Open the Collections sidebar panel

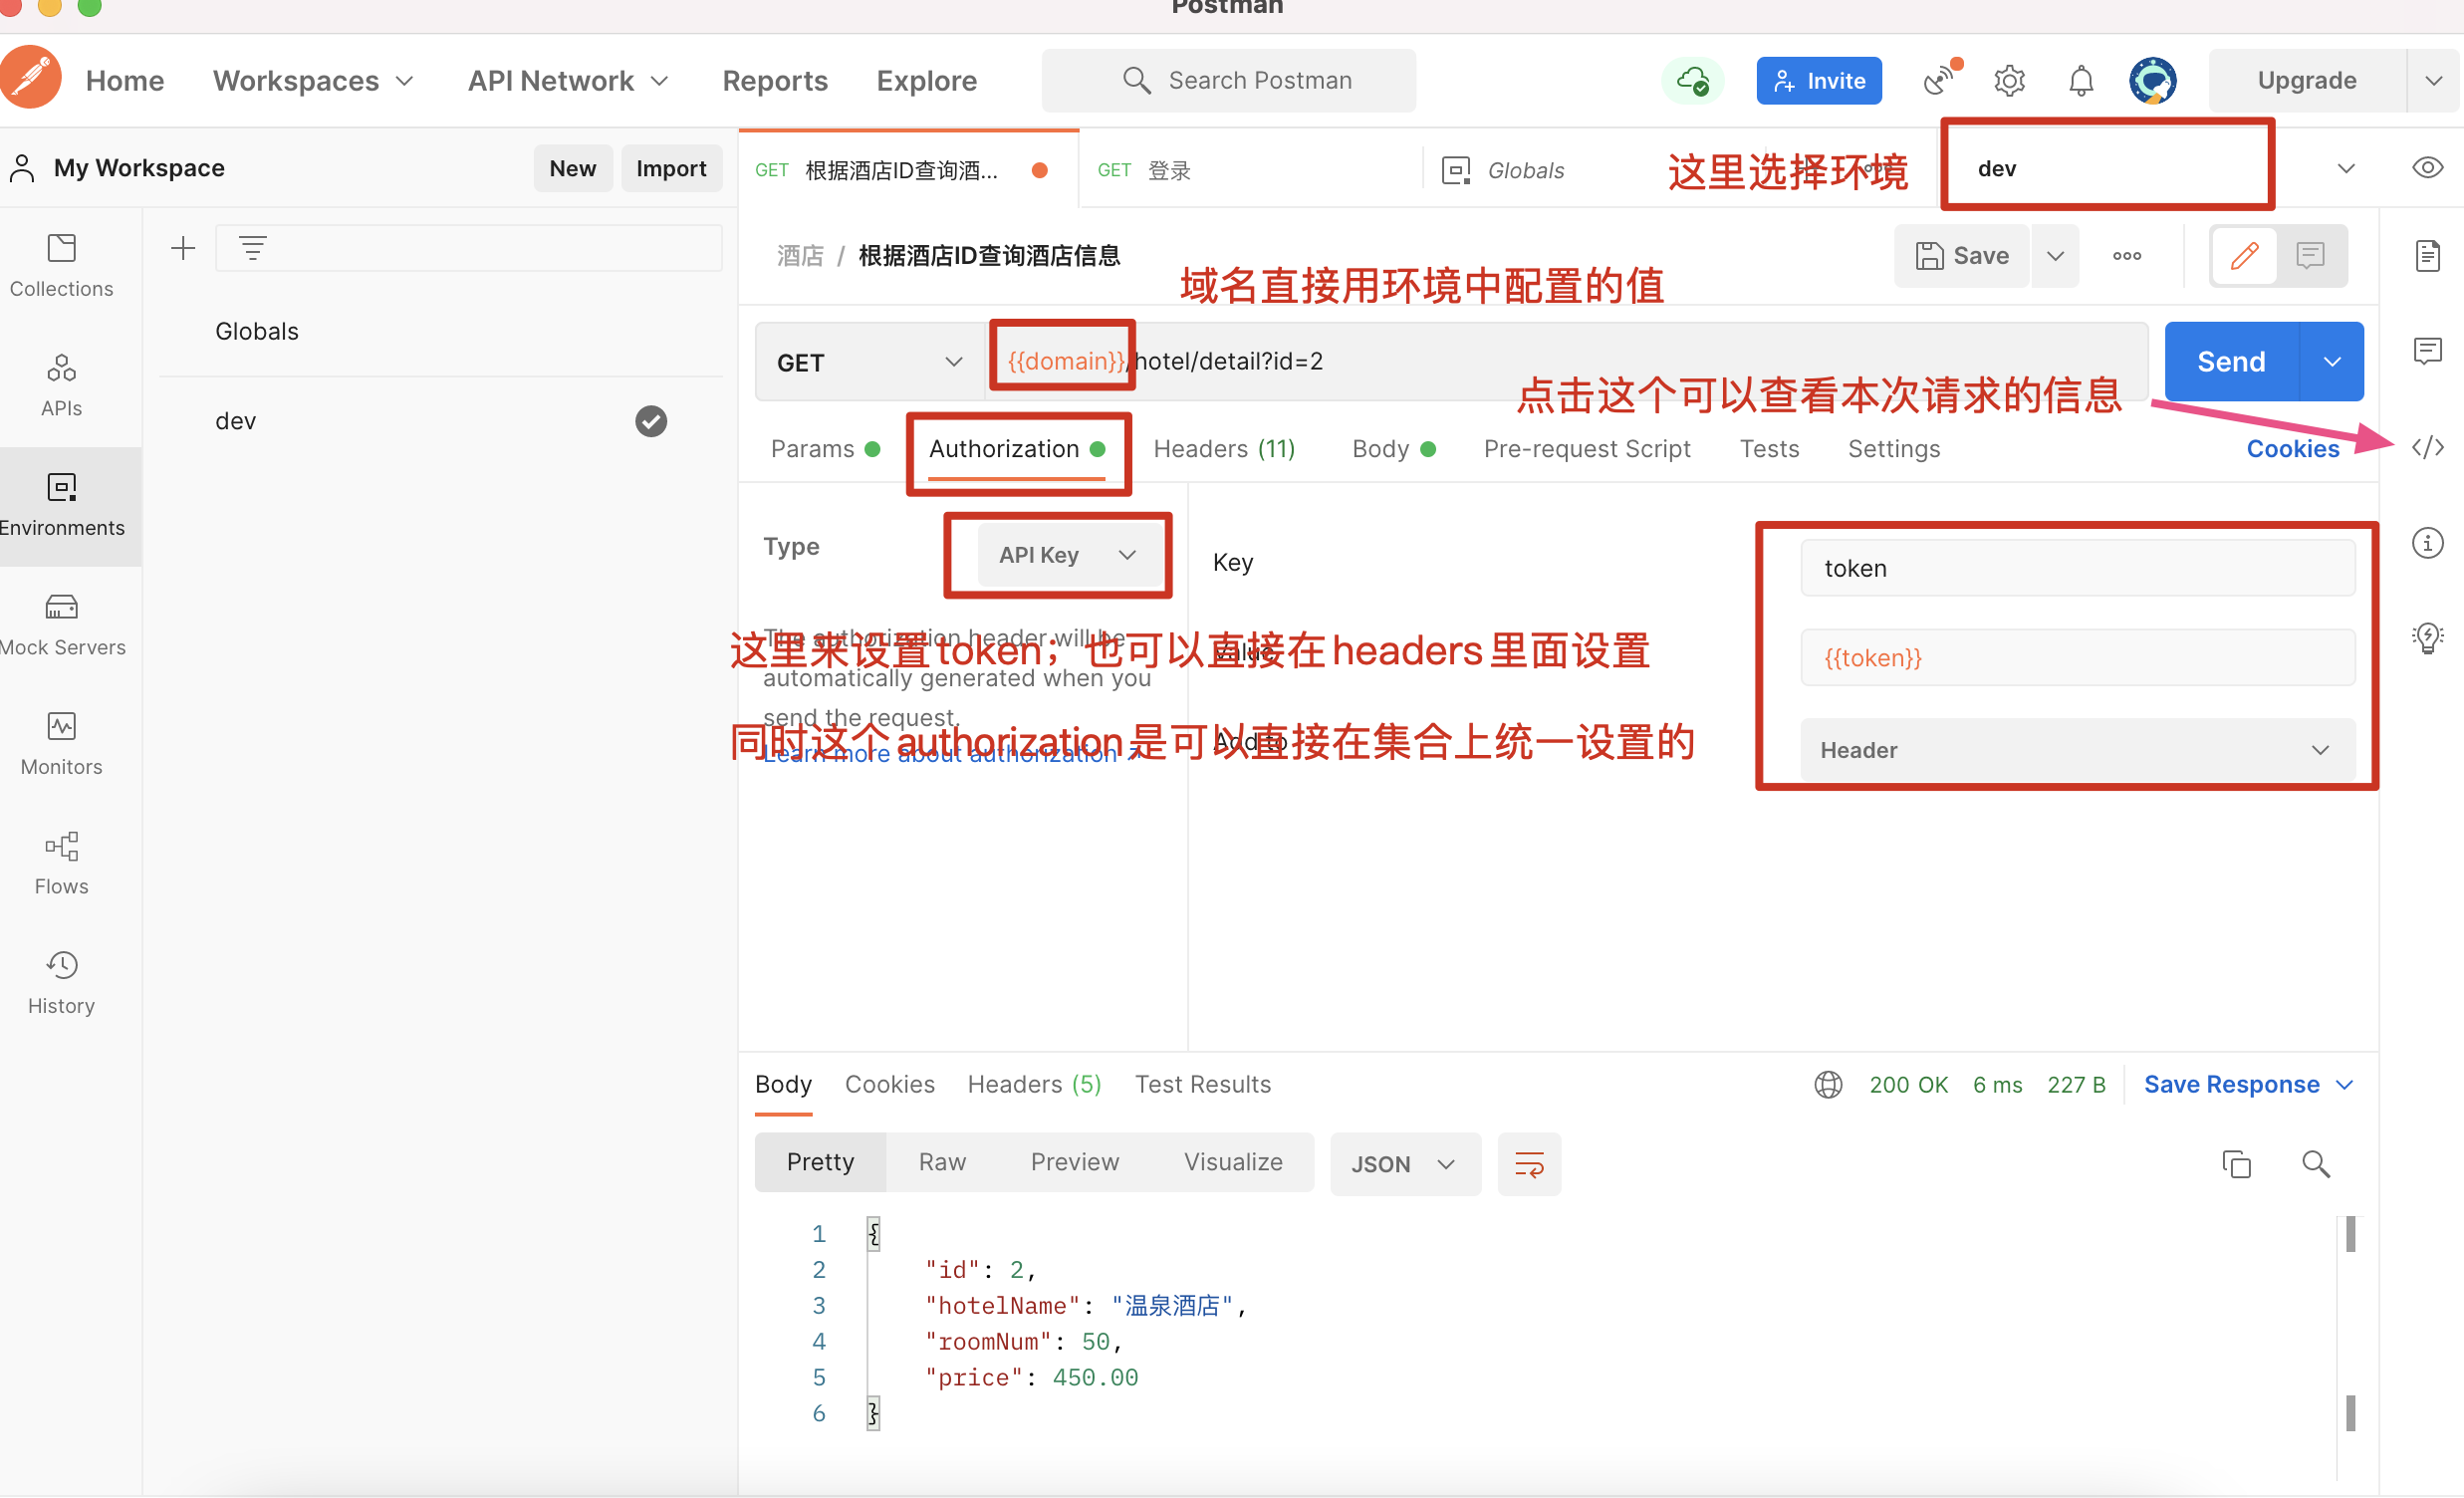(x=61, y=266)
